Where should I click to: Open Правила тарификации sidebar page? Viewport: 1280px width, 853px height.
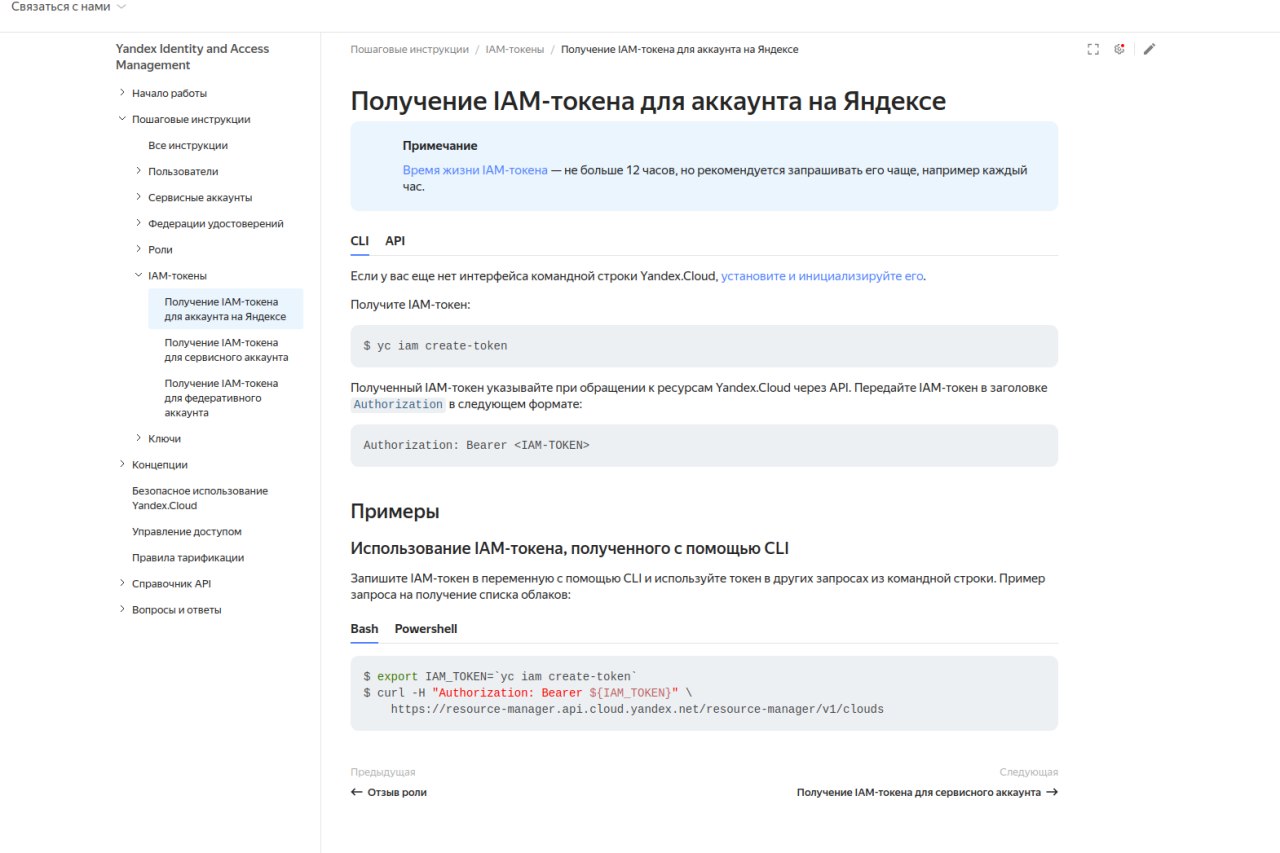[x=188, y=558]
